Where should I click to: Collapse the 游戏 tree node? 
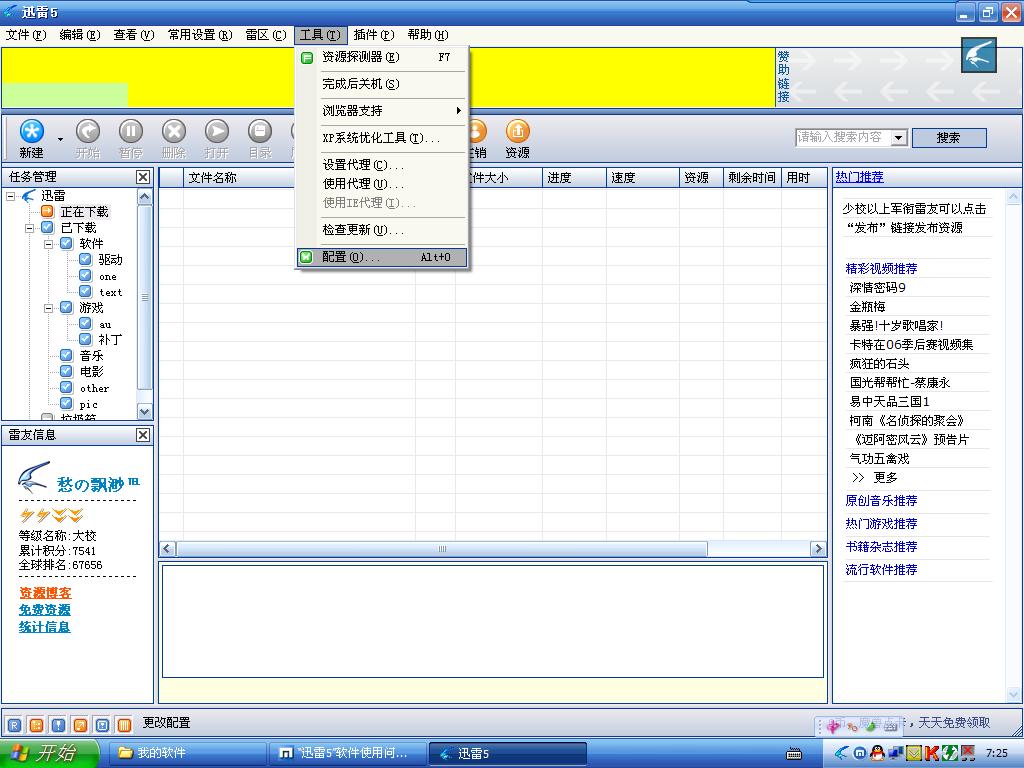pos(48,308)
